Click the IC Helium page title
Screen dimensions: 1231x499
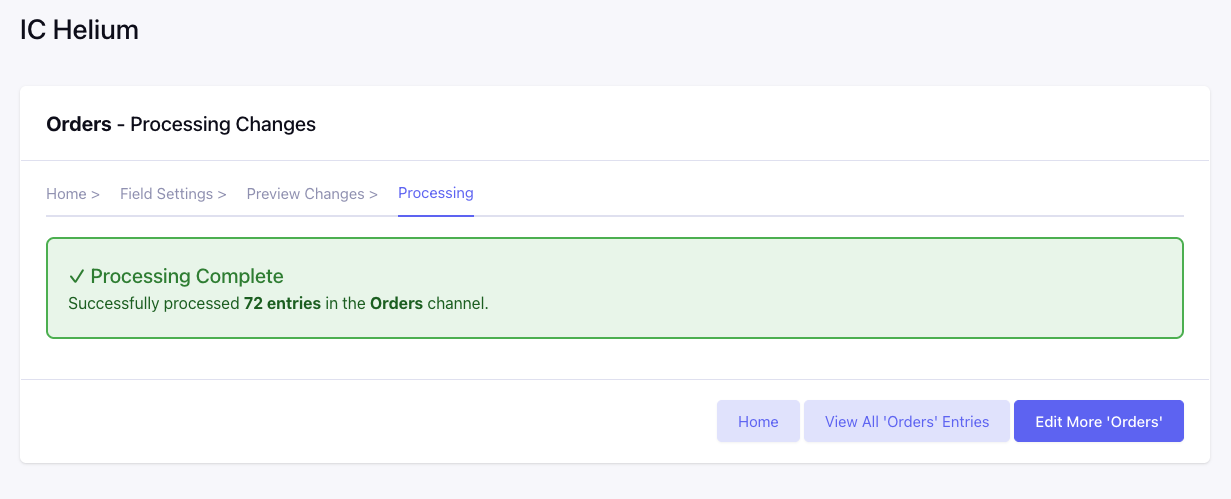point(79,30)
